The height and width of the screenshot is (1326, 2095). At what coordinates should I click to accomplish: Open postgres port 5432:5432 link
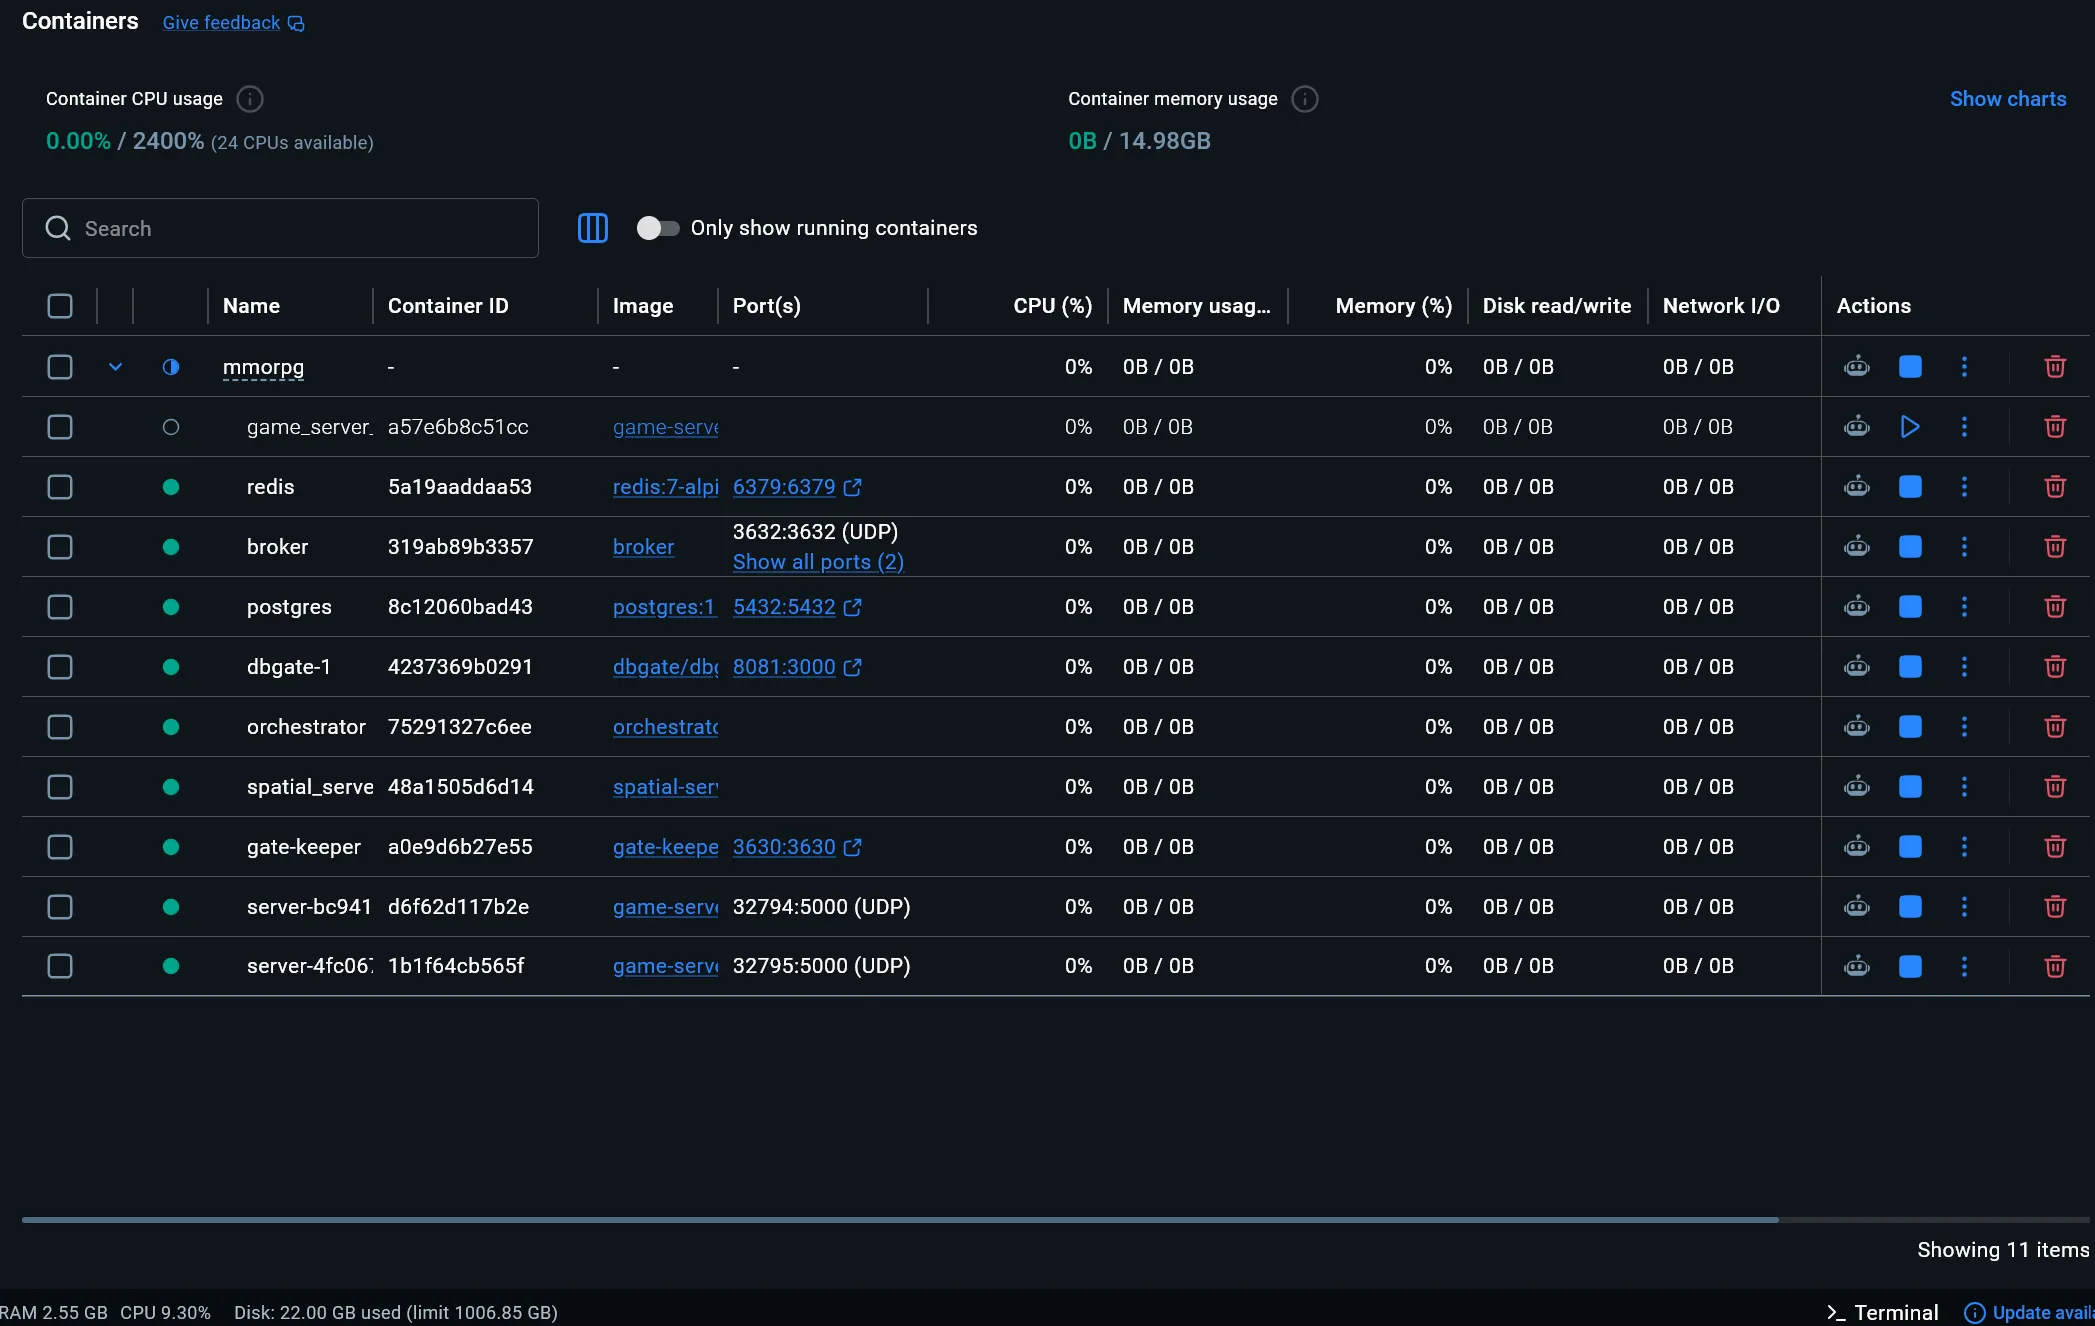796,607
